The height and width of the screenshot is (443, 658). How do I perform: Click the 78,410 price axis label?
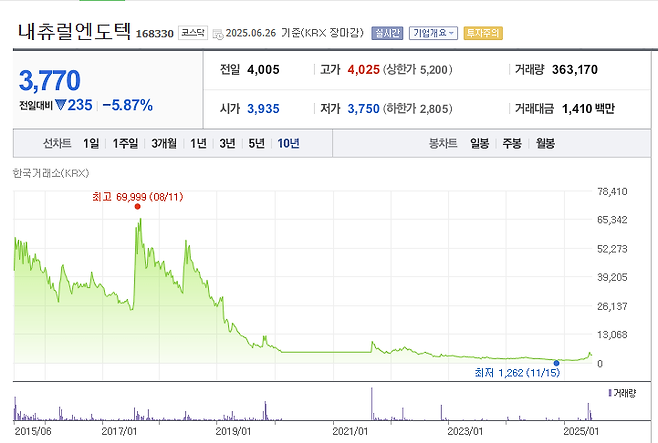[x=612, y=192]
